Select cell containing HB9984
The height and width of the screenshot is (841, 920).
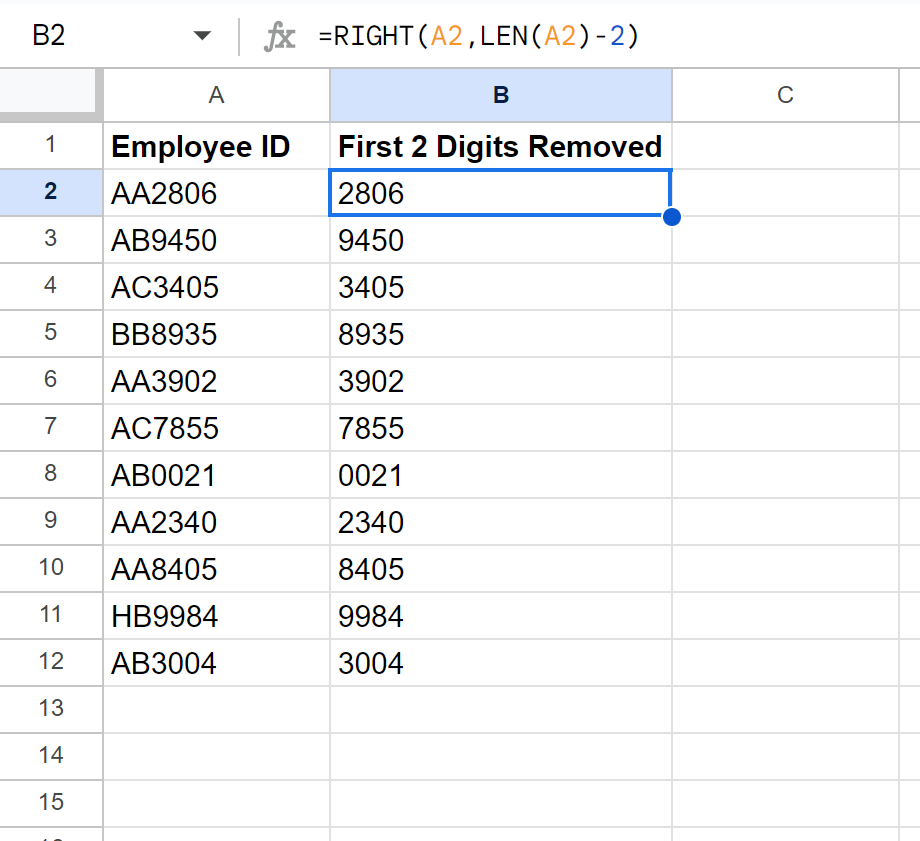click(217, 616)
